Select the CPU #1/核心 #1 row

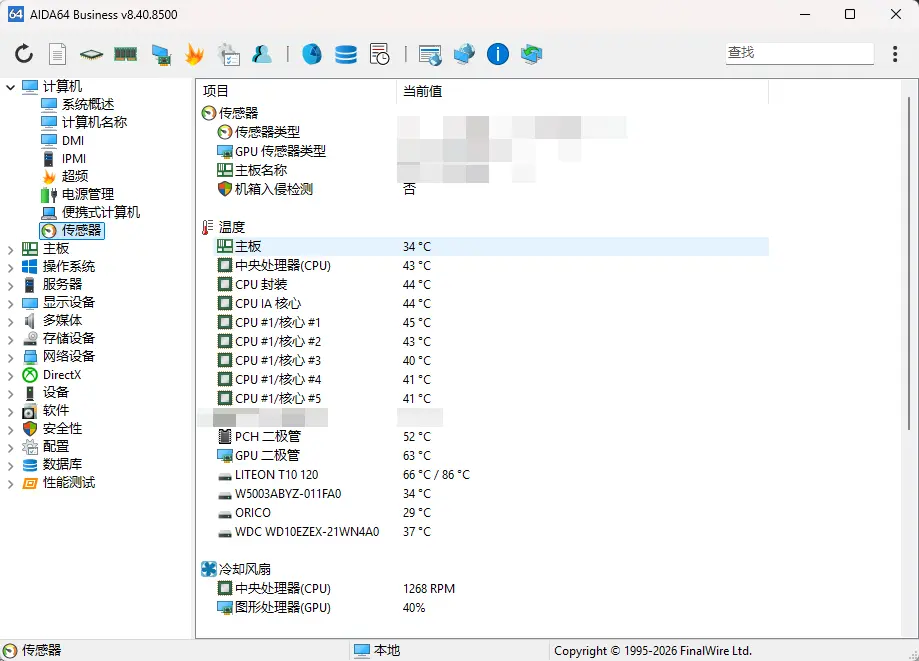[492, 322]
